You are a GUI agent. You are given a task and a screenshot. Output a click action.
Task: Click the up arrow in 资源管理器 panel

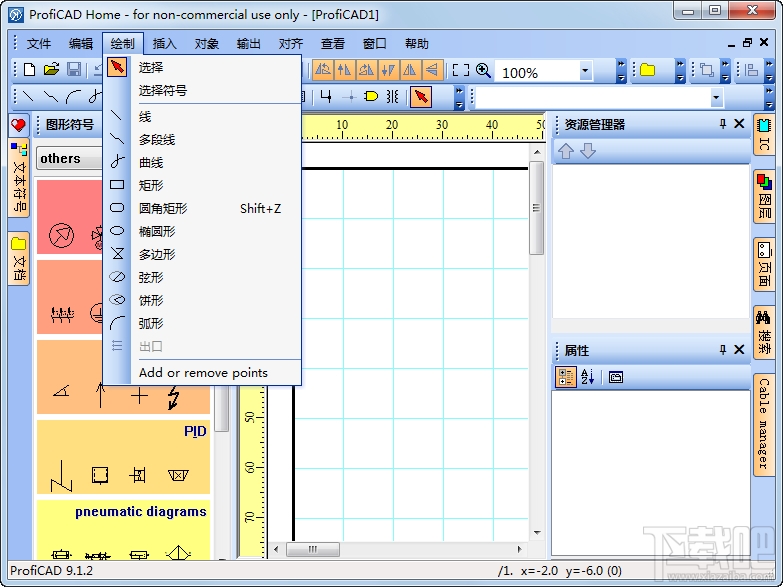click(566, 151)
